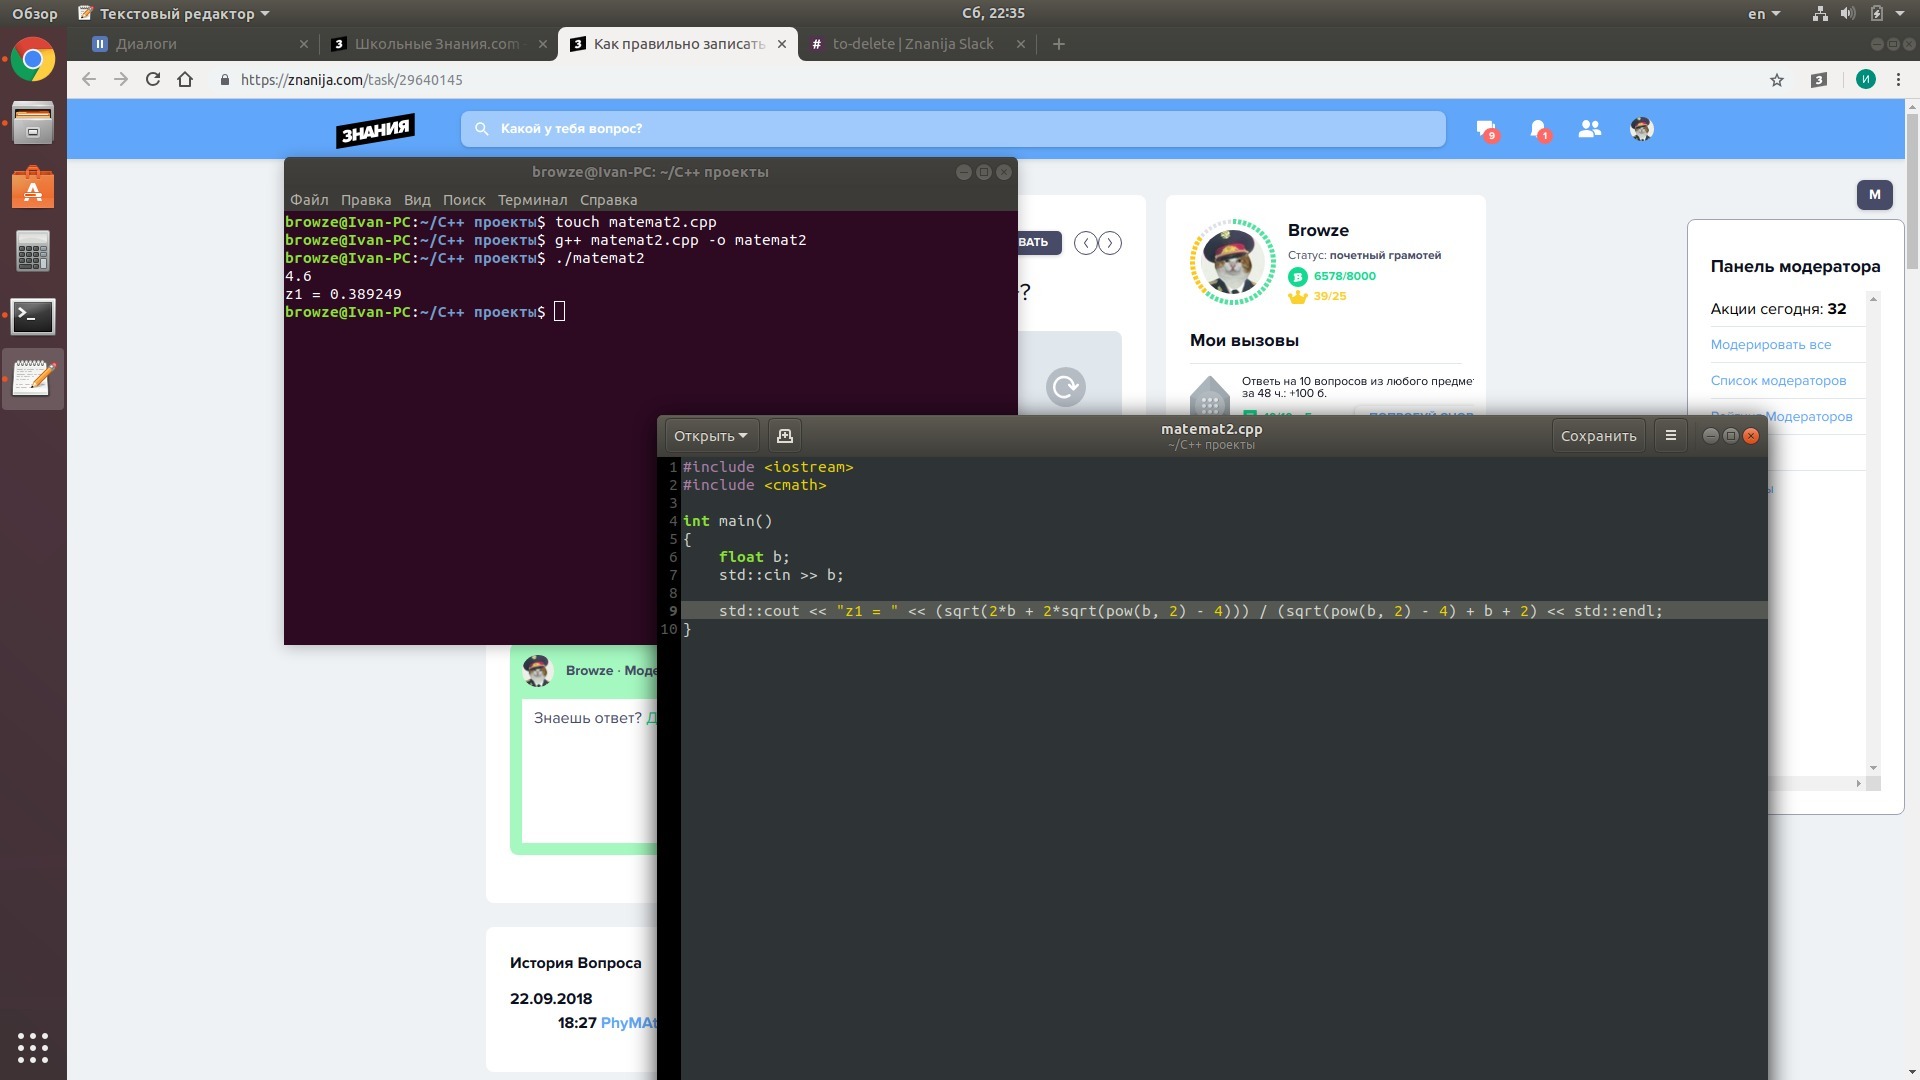Image resolution: width=1920 pixels, height=1080 pixels.
Task: Open the en keyboard layout dropdown
Action: click(1763, 14)
